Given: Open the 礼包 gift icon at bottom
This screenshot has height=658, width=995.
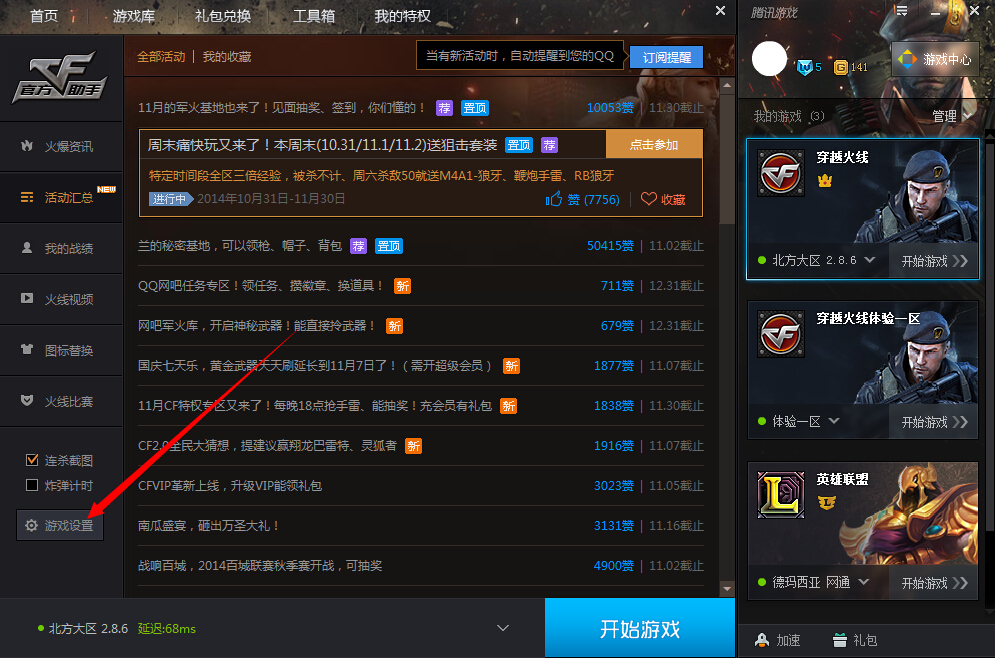Looking at the screenshot, I should point(855,640).
